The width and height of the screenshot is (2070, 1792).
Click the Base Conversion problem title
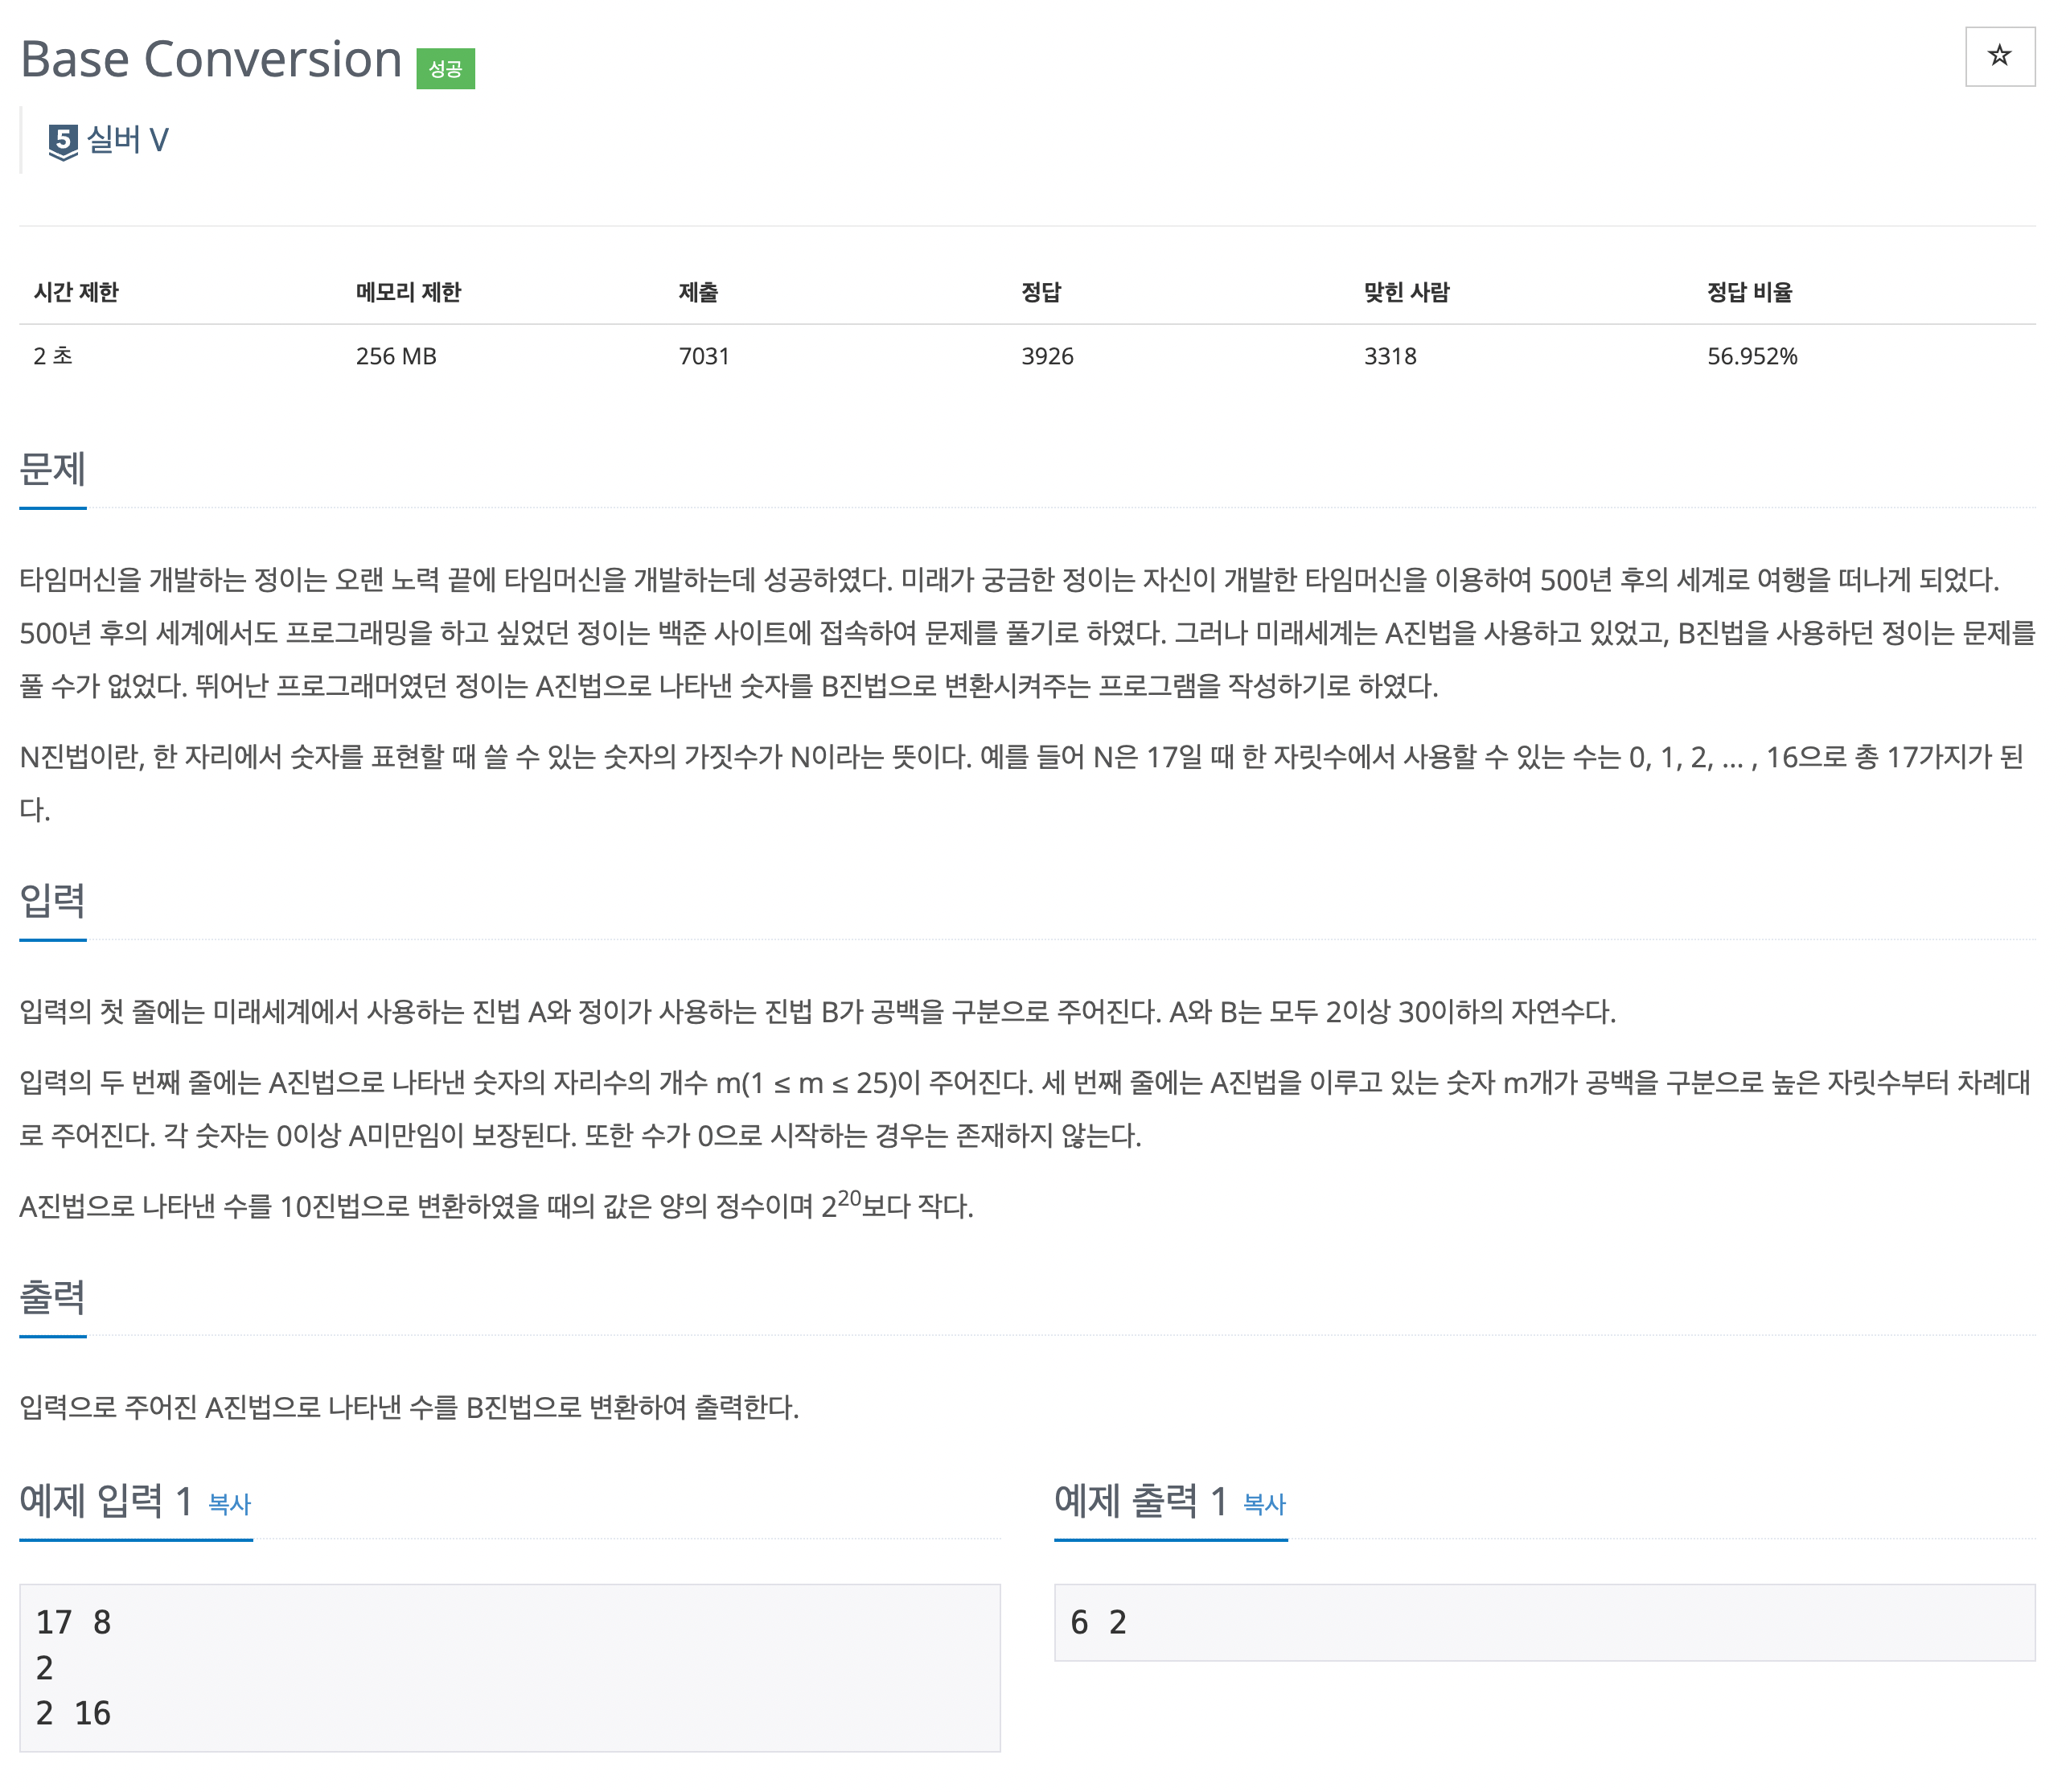pyautogui.click(x=211, y=59)
